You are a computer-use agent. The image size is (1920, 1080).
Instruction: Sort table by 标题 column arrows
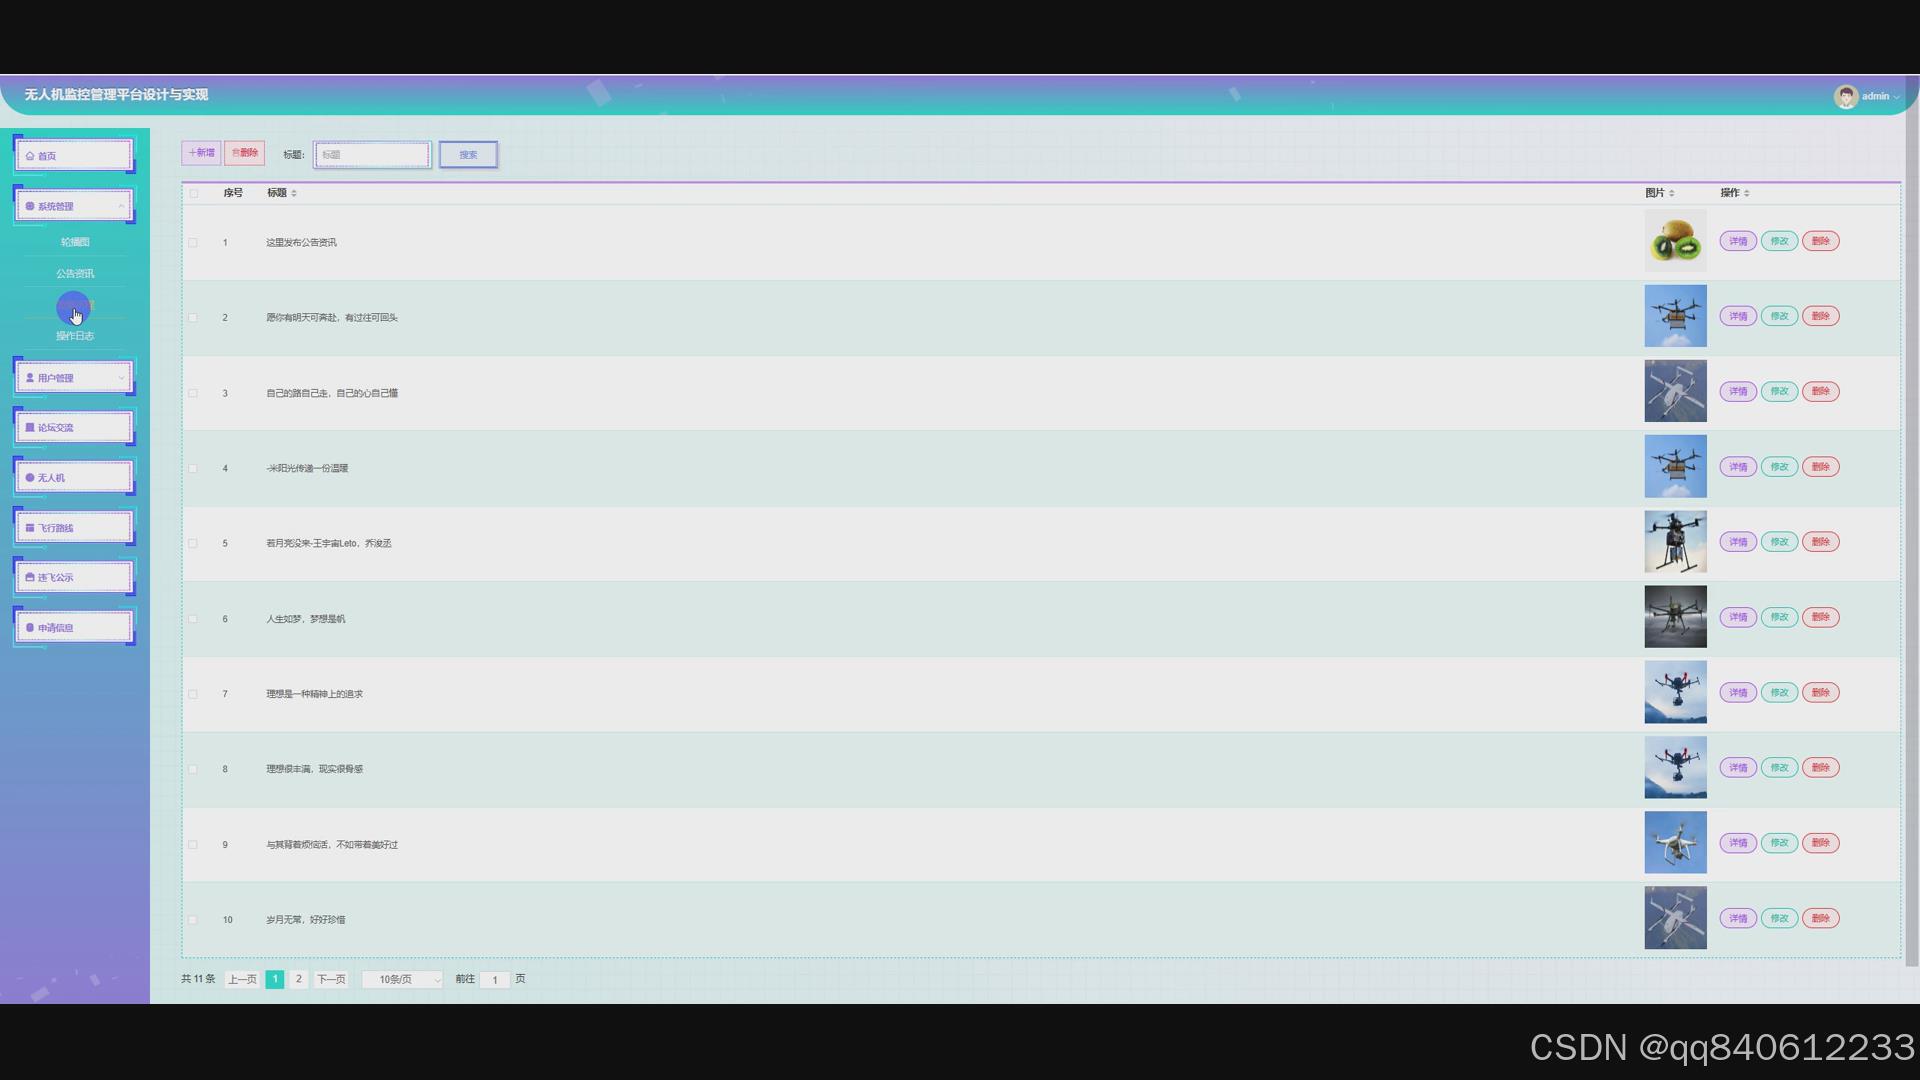294,193
